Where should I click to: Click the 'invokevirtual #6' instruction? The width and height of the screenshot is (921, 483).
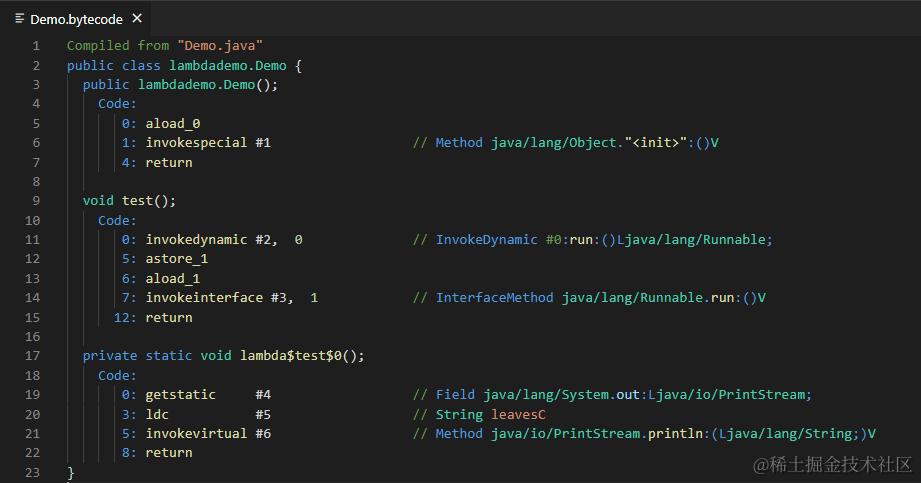(208, 434)
